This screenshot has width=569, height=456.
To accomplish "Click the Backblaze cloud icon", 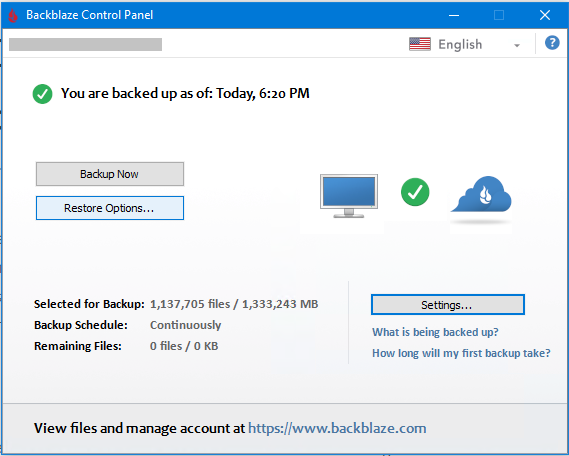I will click(481, 194).
